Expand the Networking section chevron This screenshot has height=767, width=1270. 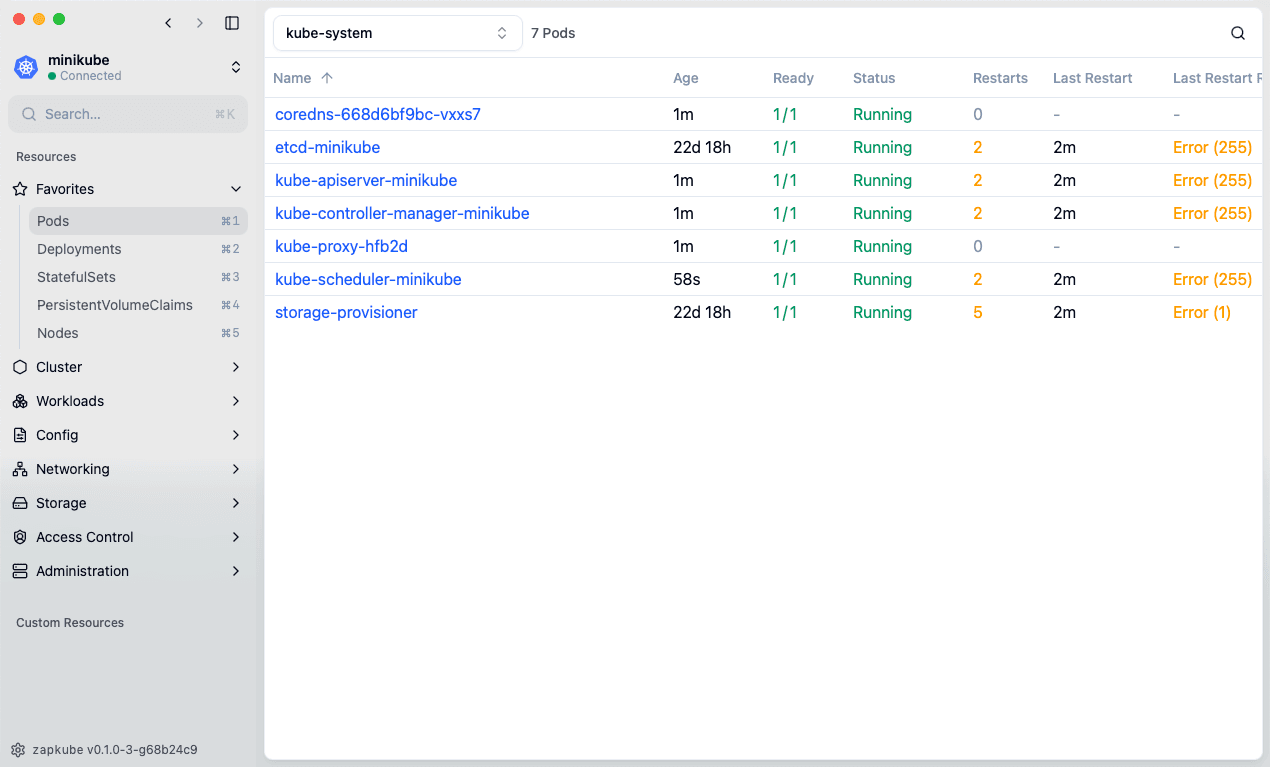236,469
